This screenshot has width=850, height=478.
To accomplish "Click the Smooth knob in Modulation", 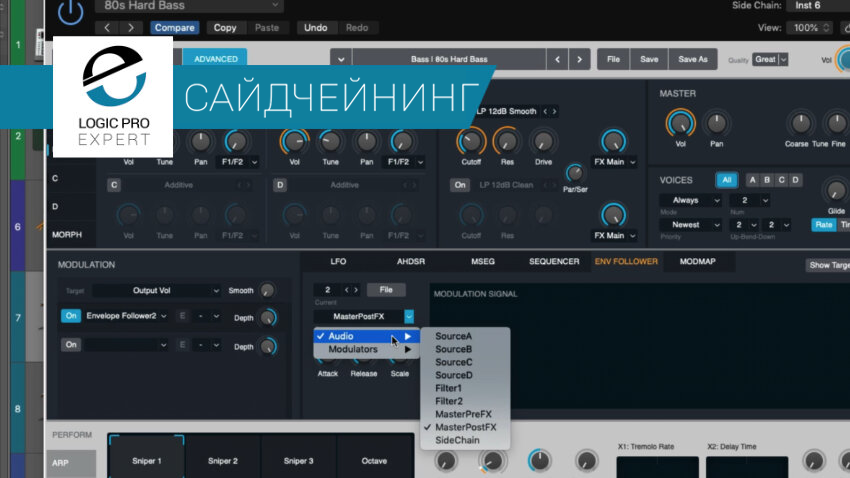I will [267, 290].
